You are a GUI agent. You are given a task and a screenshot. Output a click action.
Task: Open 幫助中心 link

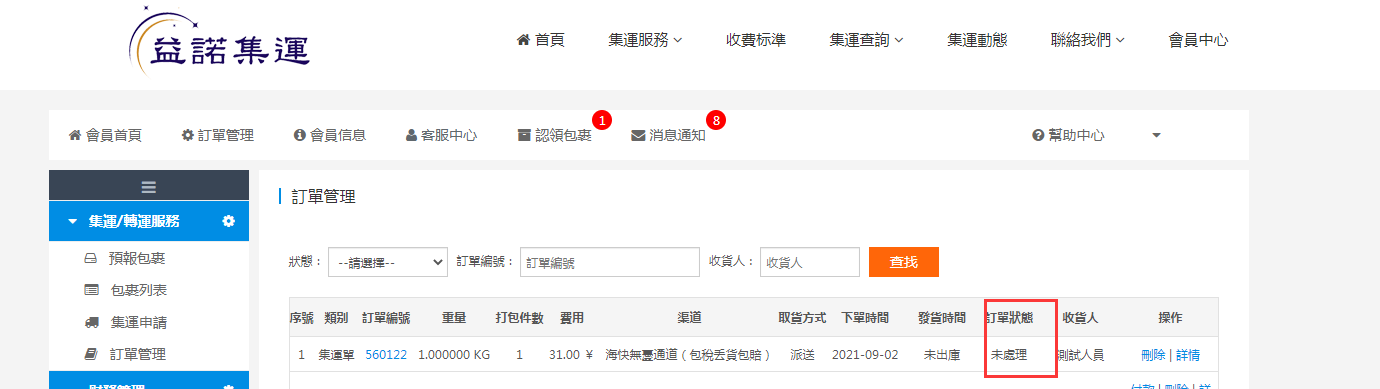point(1068,135)
